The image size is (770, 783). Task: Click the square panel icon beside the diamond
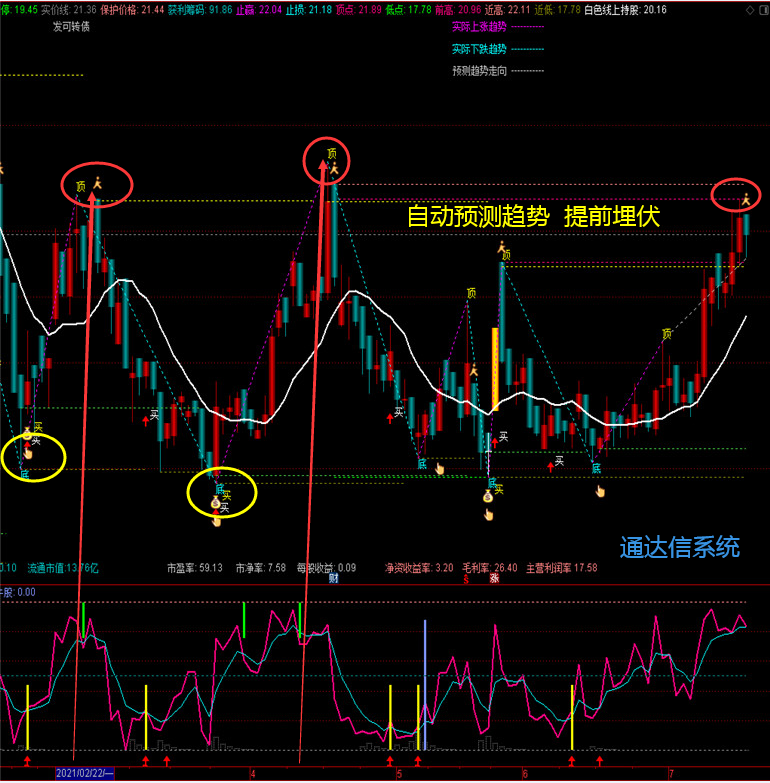[x=764, y=10]
